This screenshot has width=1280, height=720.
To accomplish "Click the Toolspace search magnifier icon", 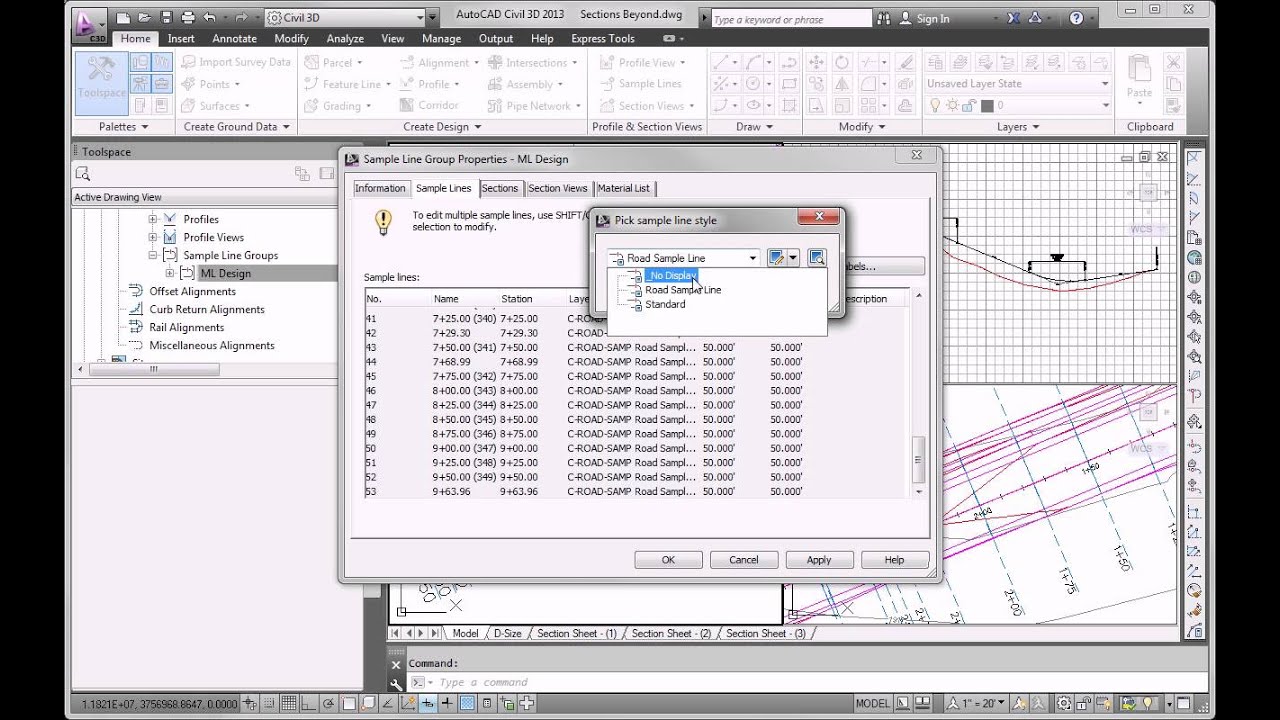I will click(x=83, y=174).
